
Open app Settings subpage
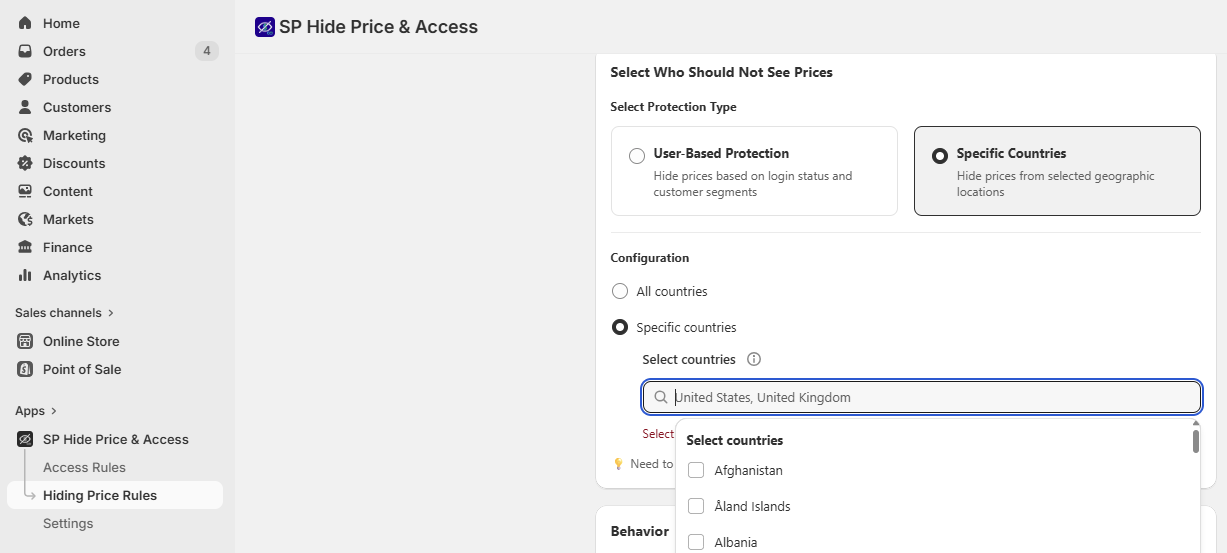pyautogui.click(x=68, y=523)
